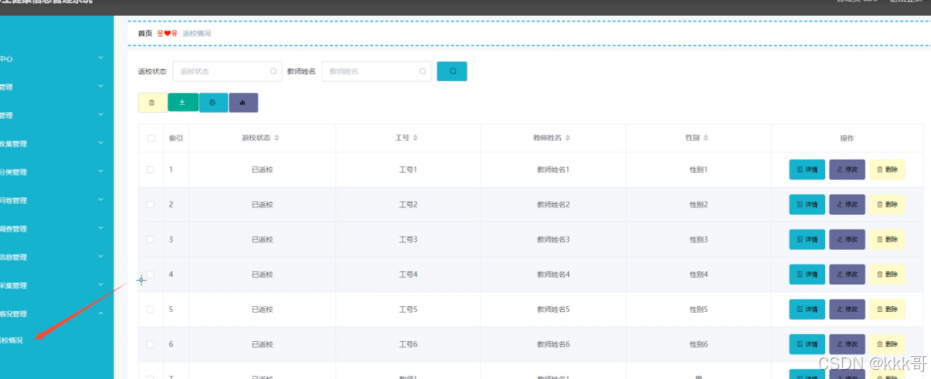The width and height of the screenshot is (931, 379).
Task: Expand the sidebar 中心 menu chevron
Action: (100, 58)
